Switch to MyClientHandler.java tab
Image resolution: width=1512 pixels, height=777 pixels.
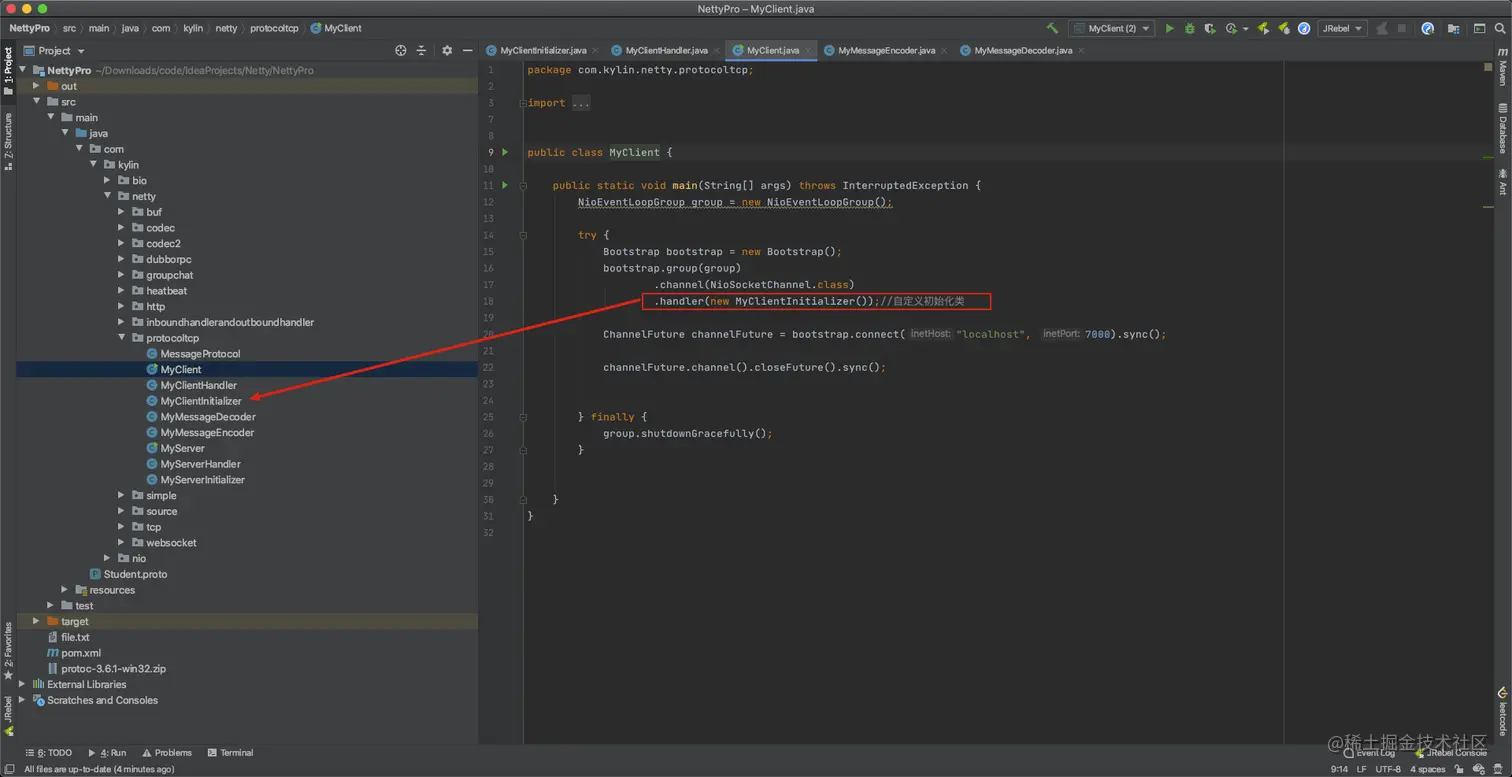click(x=665, y=50)
